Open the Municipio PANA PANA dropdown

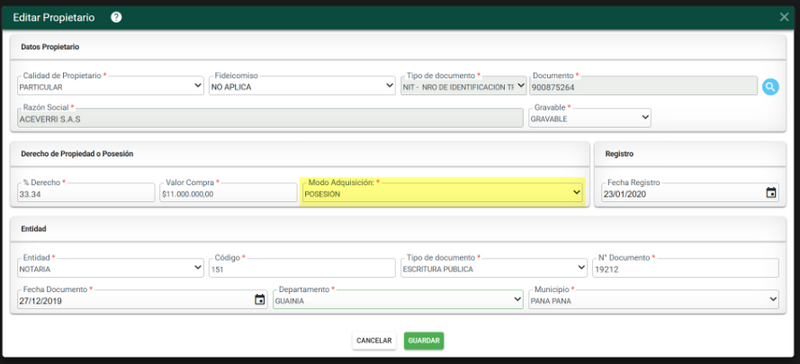tap(654, 299)
